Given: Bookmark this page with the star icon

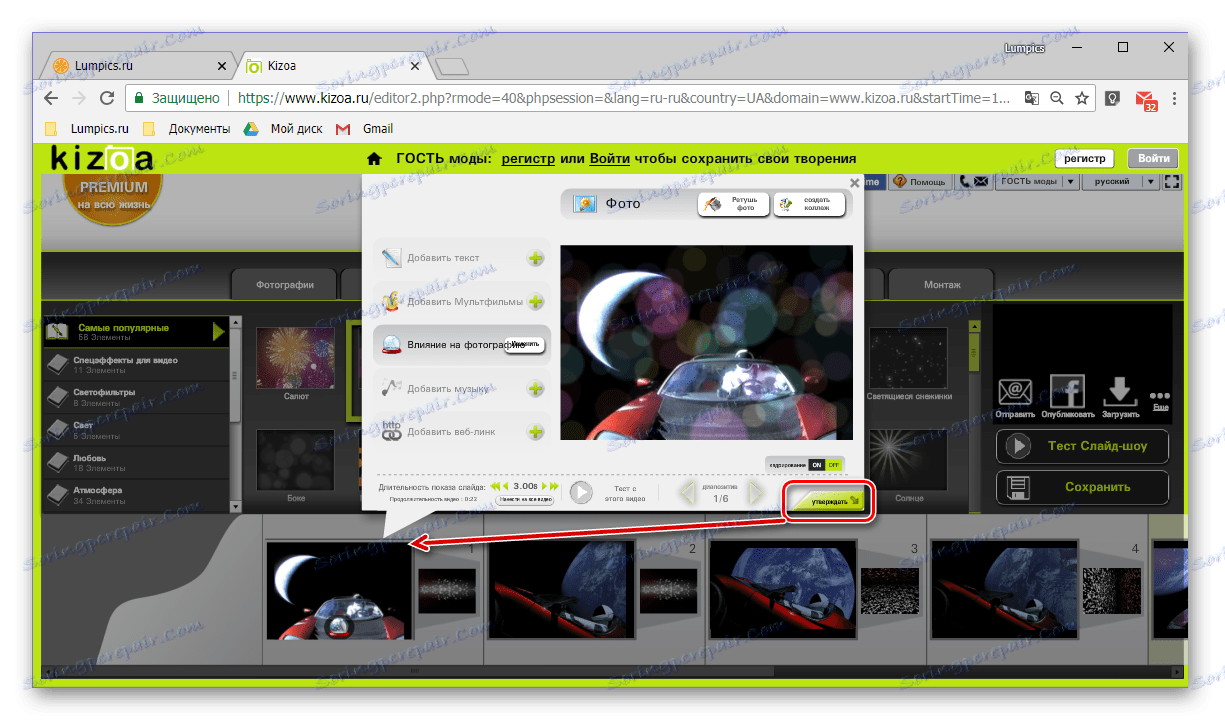Looking at the screenshot, I should point(1082,98).
